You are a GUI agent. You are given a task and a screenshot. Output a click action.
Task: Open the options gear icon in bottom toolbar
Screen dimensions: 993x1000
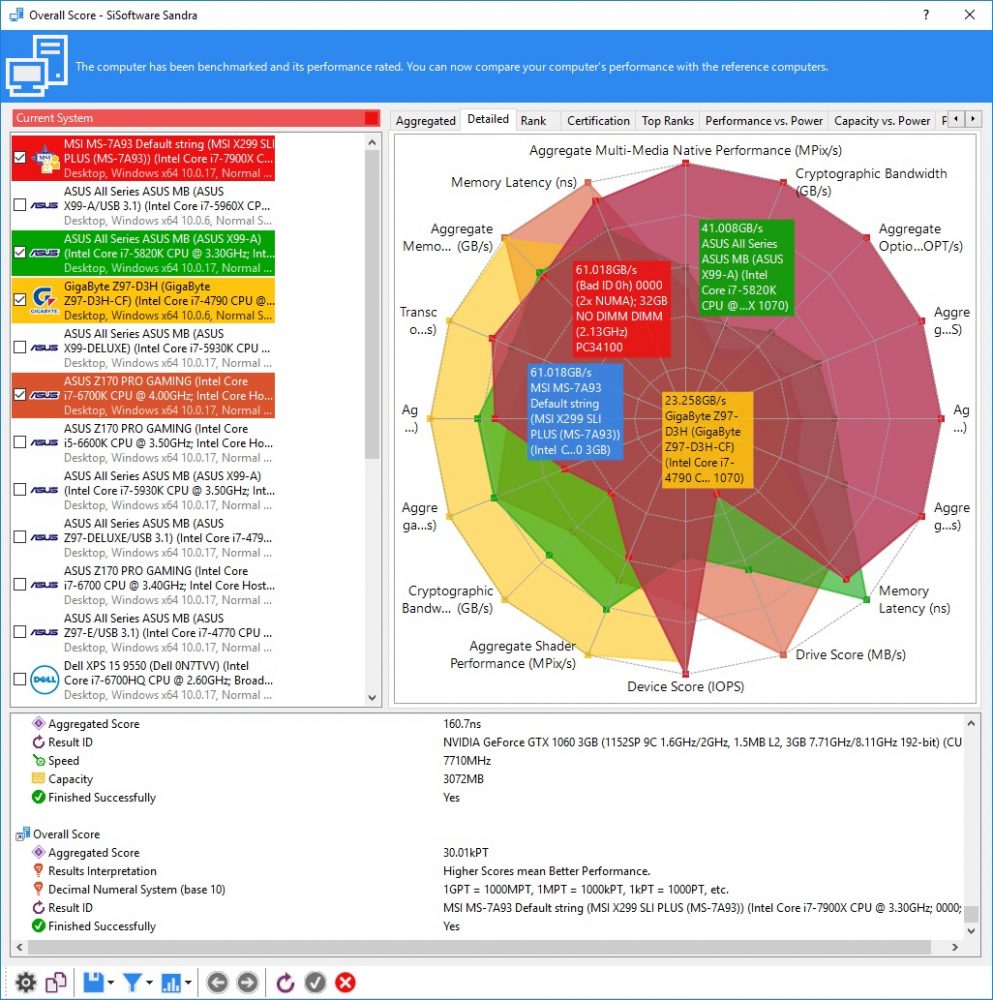(26, 982)
